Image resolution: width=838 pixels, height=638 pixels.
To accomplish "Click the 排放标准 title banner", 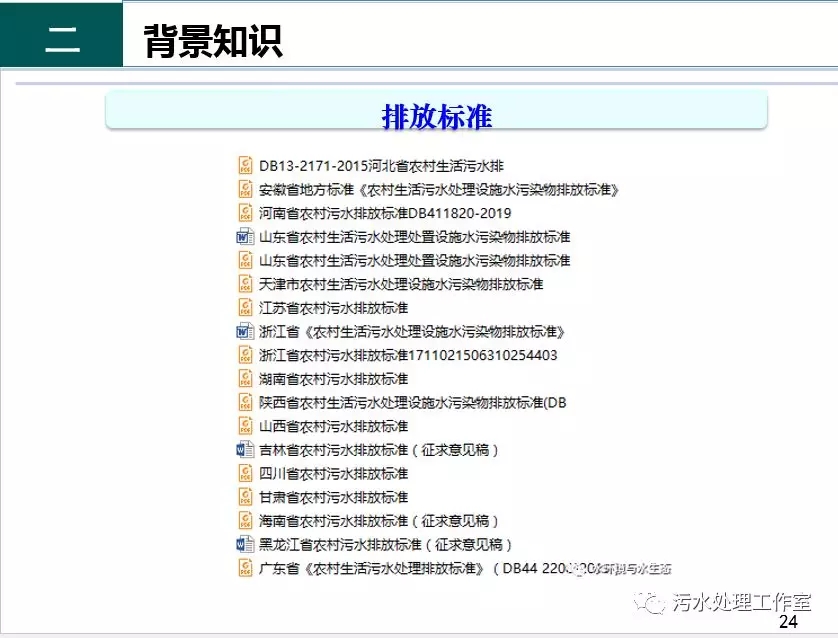I will point(436,115).
